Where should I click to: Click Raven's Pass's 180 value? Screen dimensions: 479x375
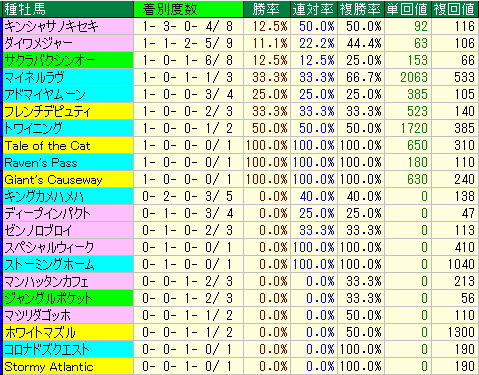pyautogui.click(x=417, y=162)
